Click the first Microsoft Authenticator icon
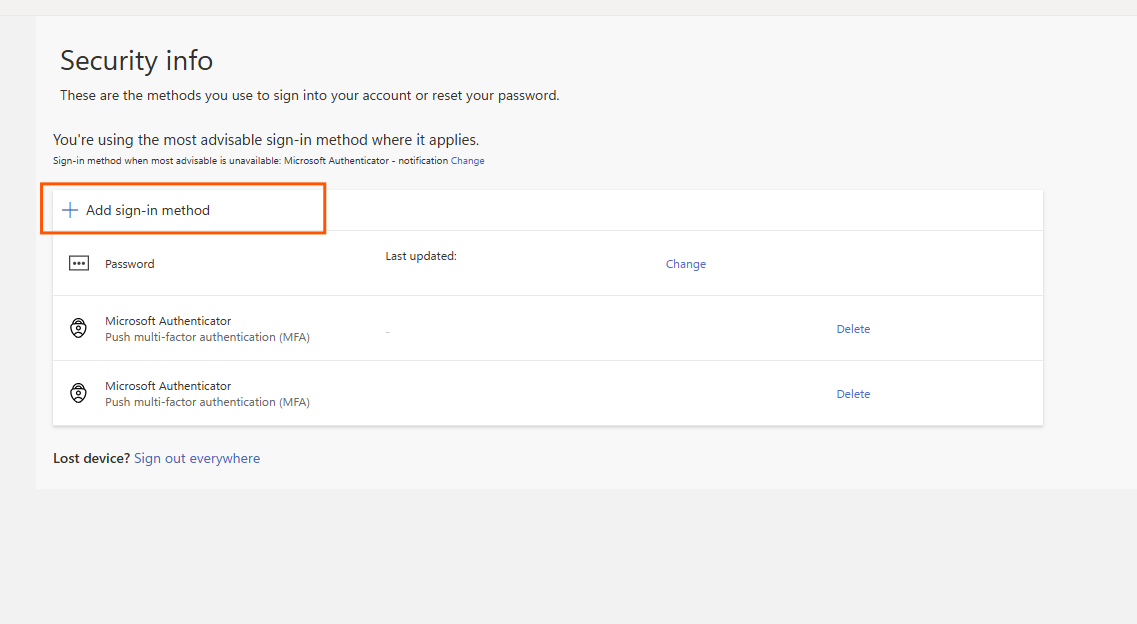The height and width of the screenshot is (624, 1137). point(79,328)
